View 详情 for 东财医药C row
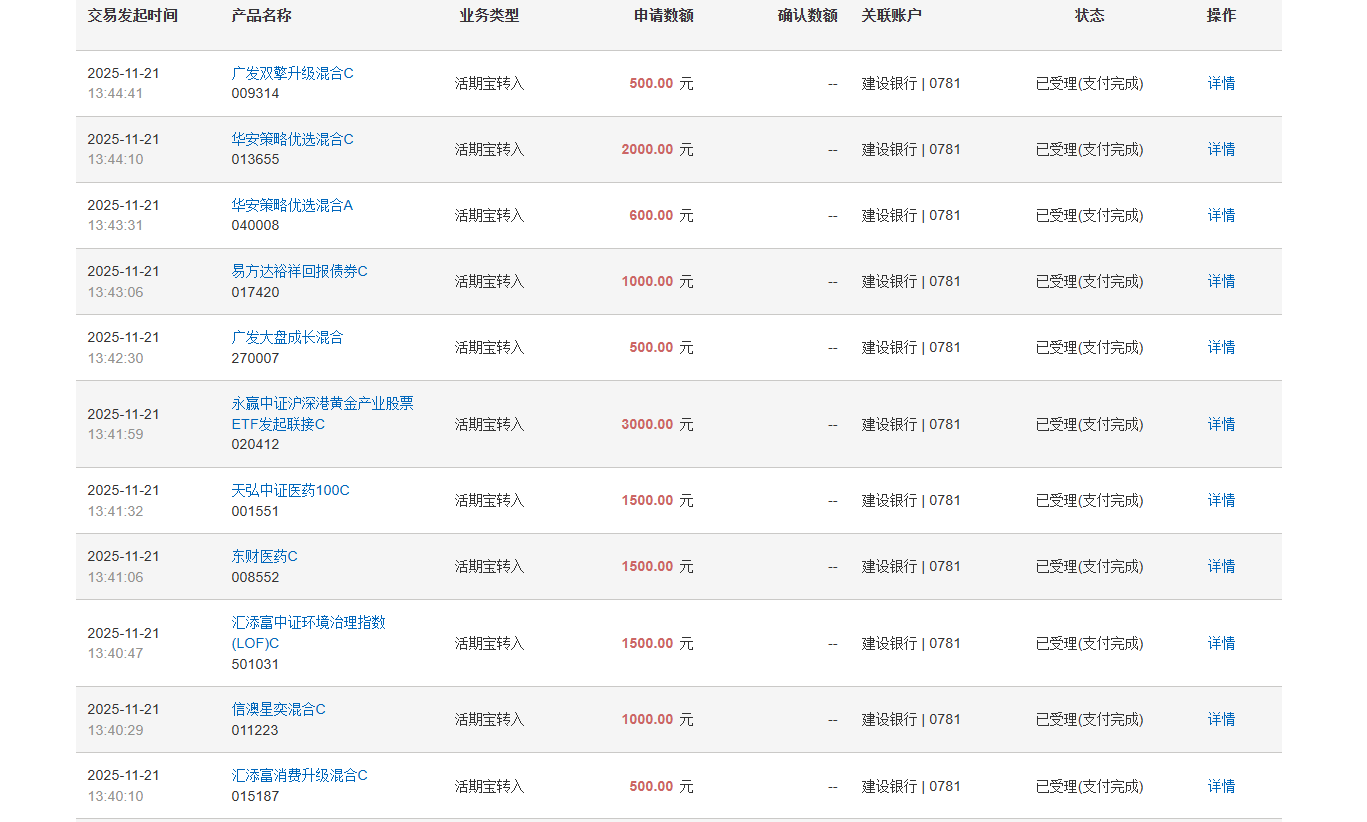Viewport: 1367px width, 822px height. (x=1221, y=566)
